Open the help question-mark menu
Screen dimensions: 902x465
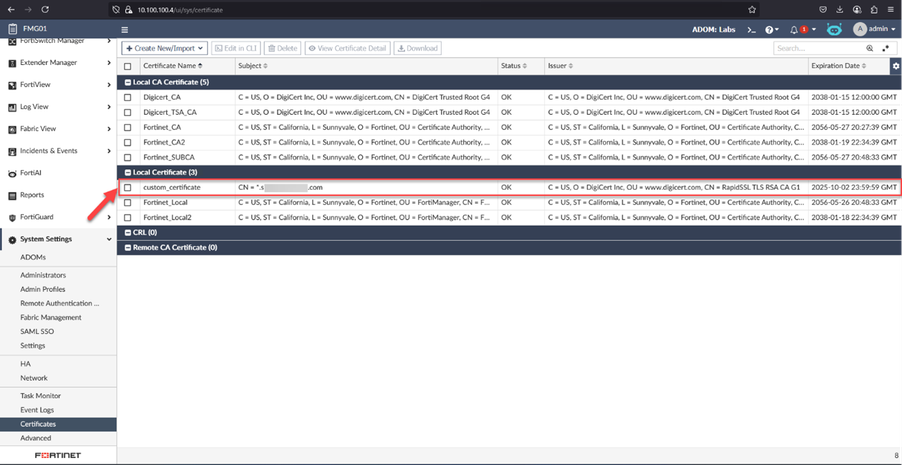coord(771,29)
